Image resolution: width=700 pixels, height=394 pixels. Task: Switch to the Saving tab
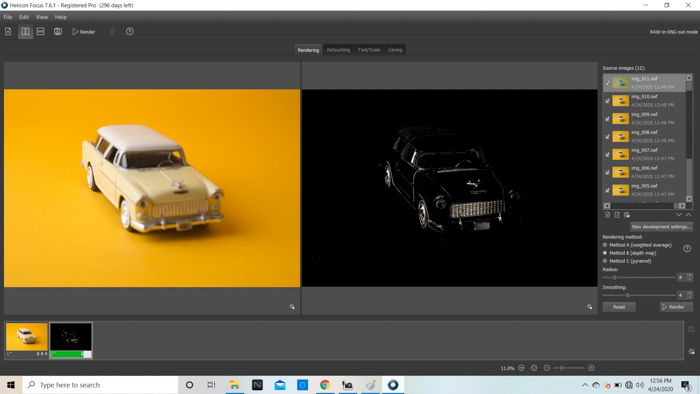click(395, 50)
